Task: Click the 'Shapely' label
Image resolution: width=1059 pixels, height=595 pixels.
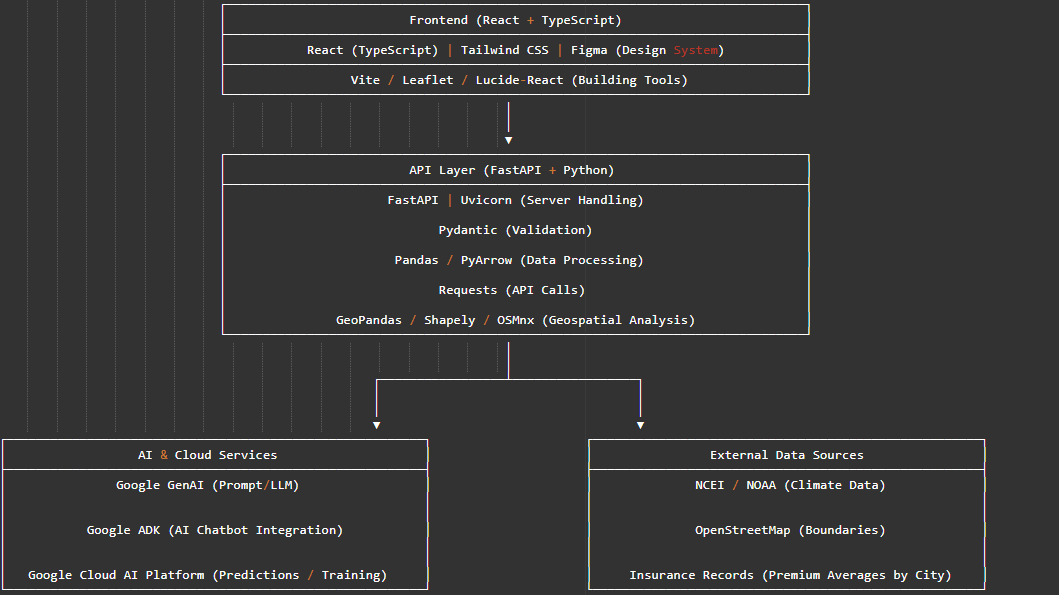Action: 449,320
